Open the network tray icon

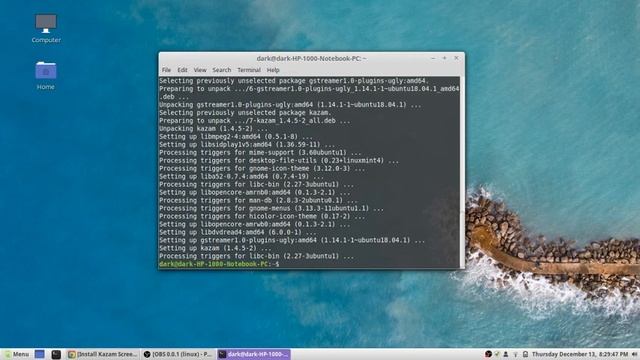[516, 354]
